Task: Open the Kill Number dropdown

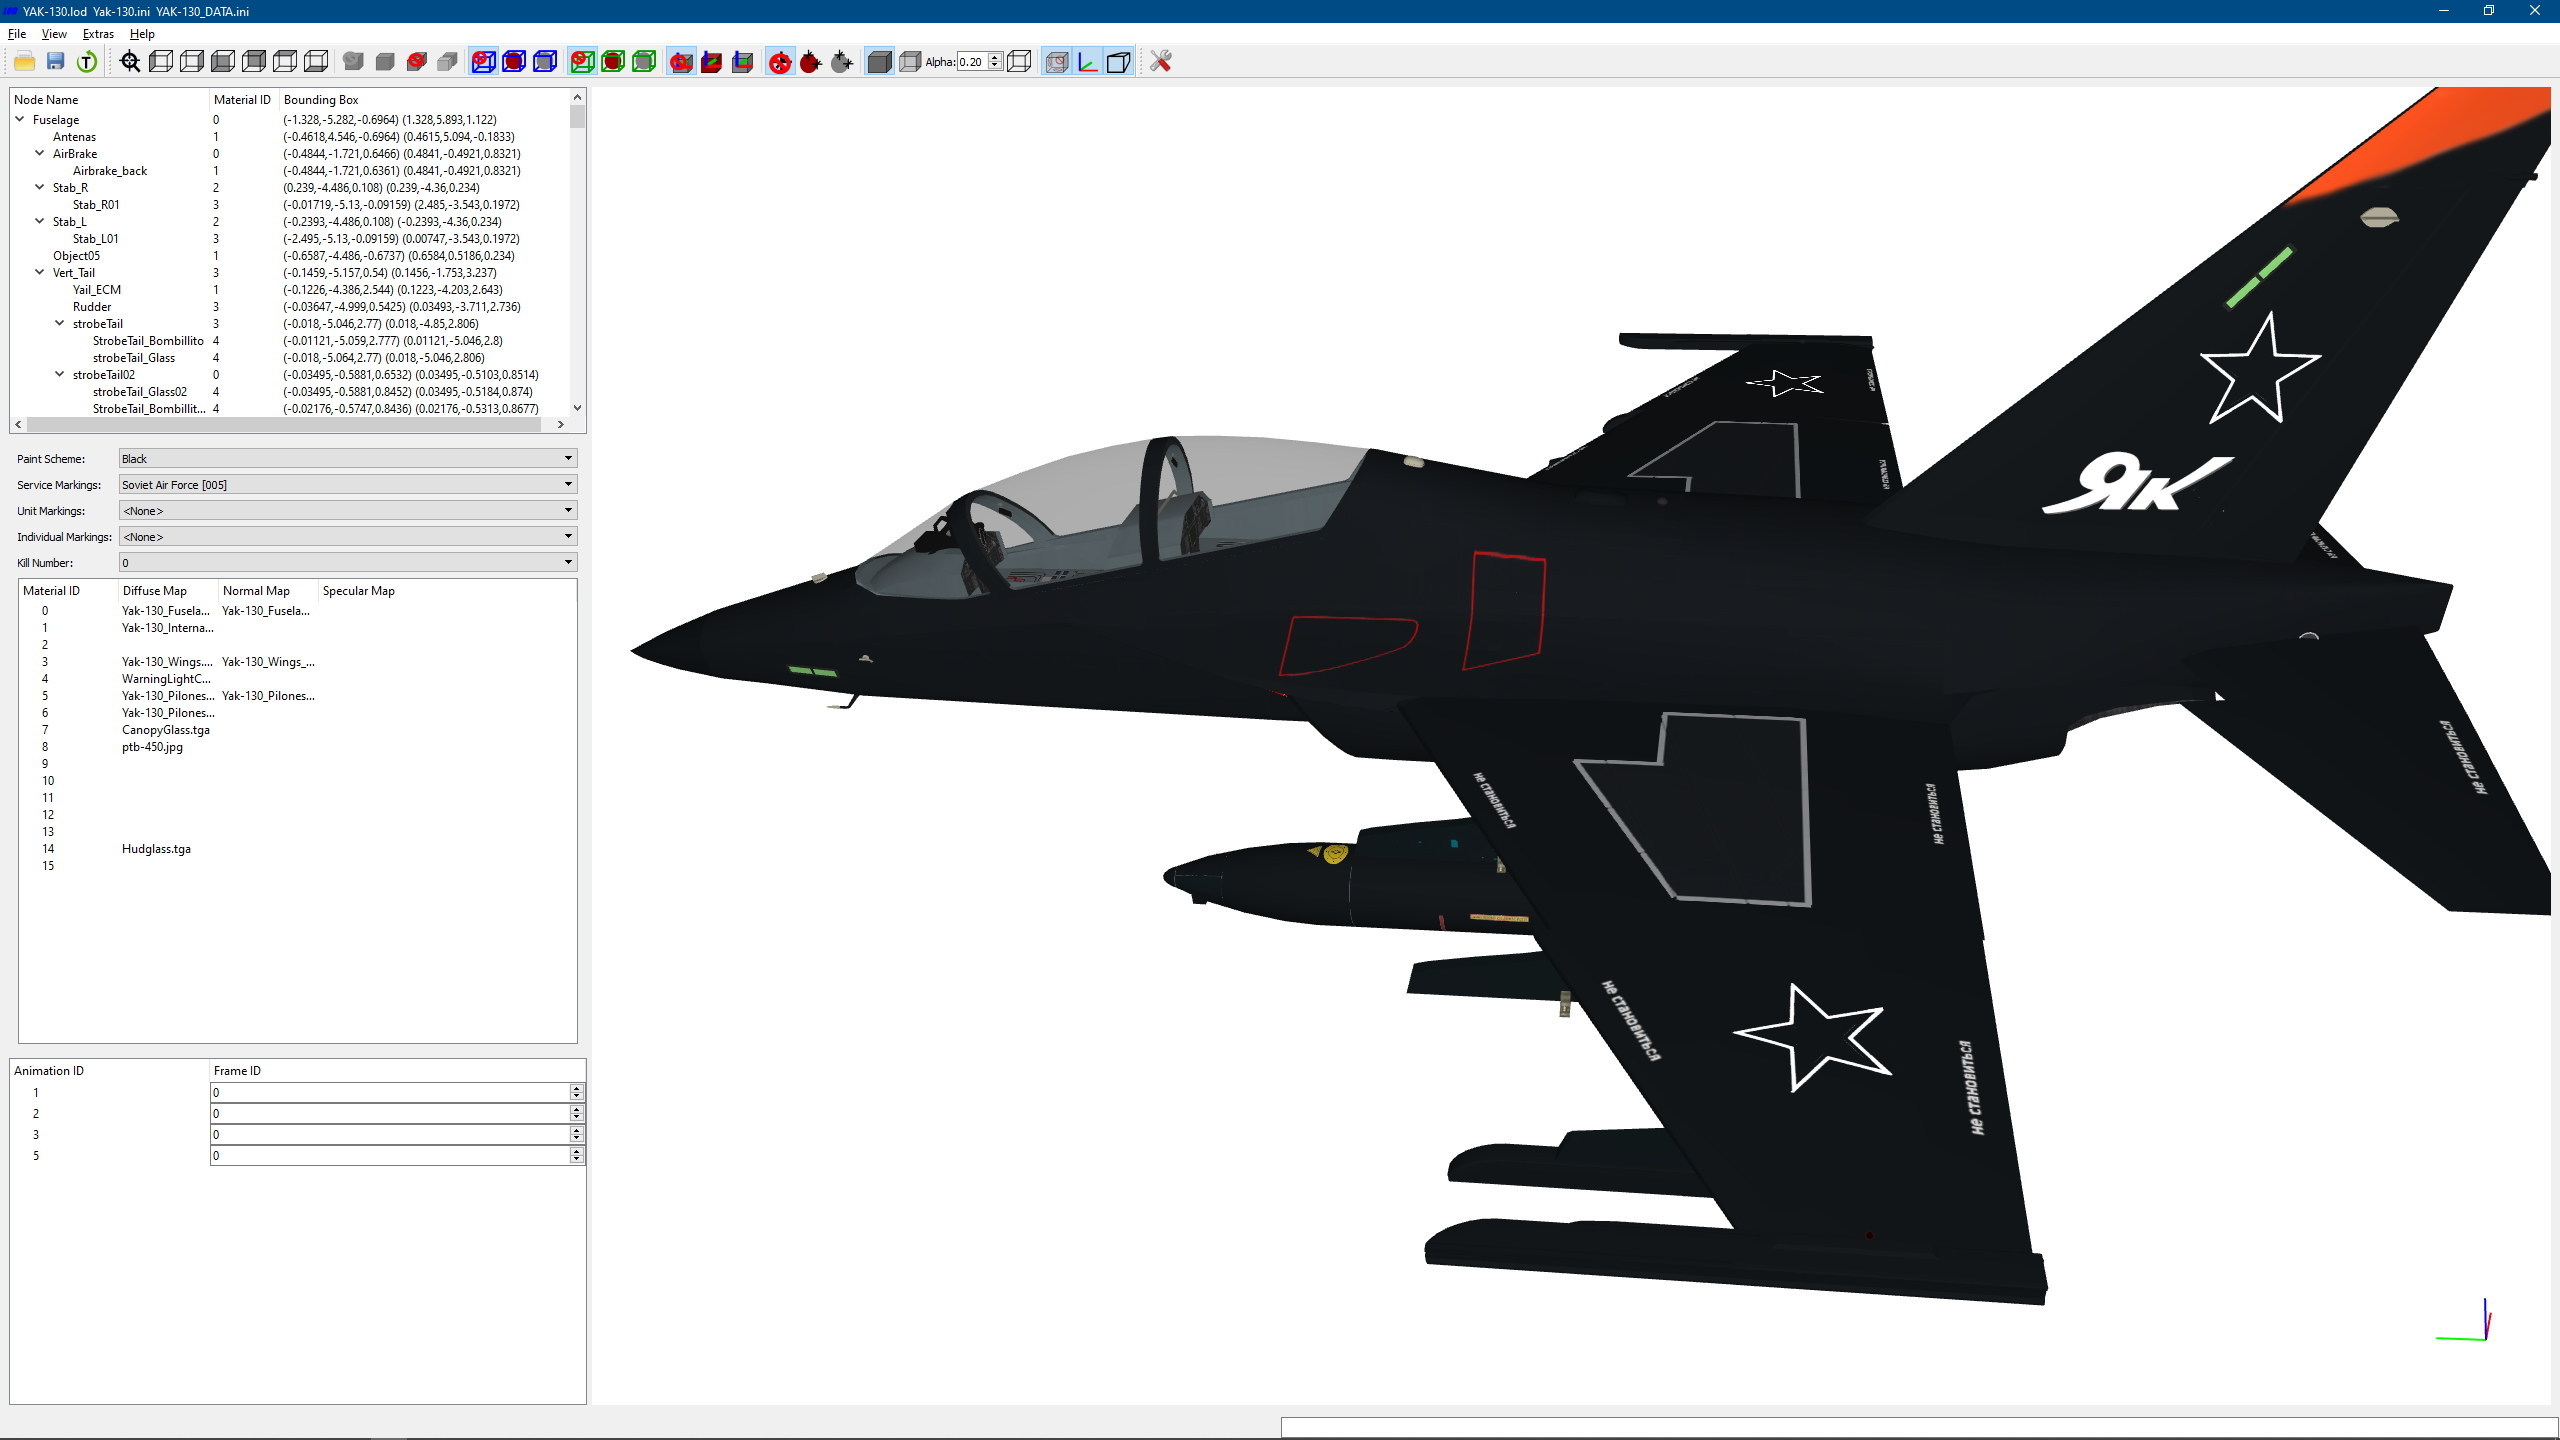Action: 348,562
